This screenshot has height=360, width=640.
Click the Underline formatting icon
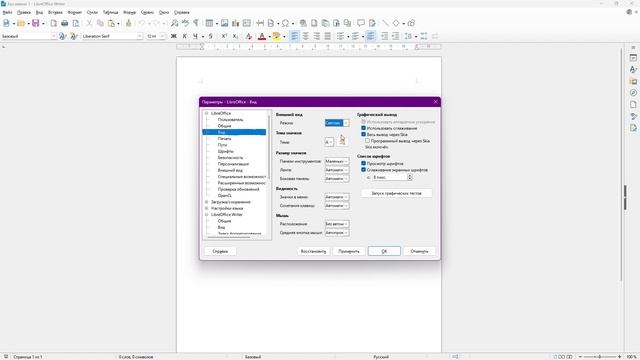click(x=196, y=36)
